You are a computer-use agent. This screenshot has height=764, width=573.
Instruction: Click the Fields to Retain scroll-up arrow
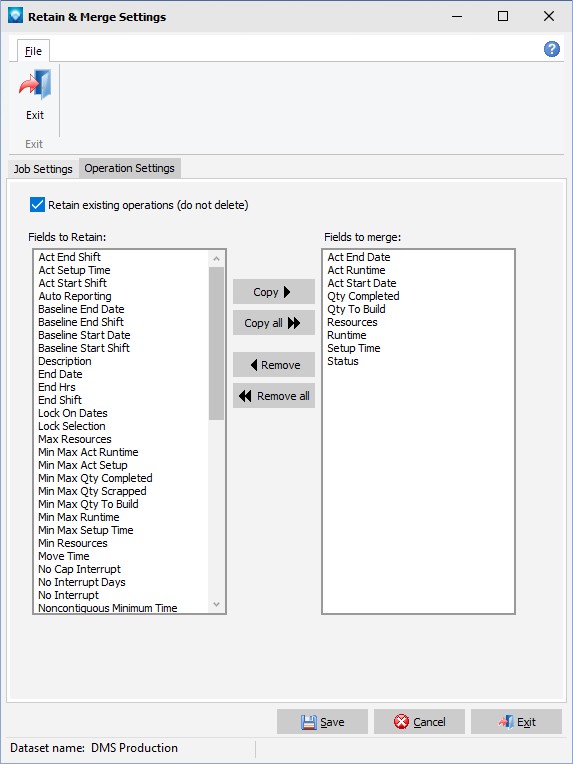tap(216, 259)
